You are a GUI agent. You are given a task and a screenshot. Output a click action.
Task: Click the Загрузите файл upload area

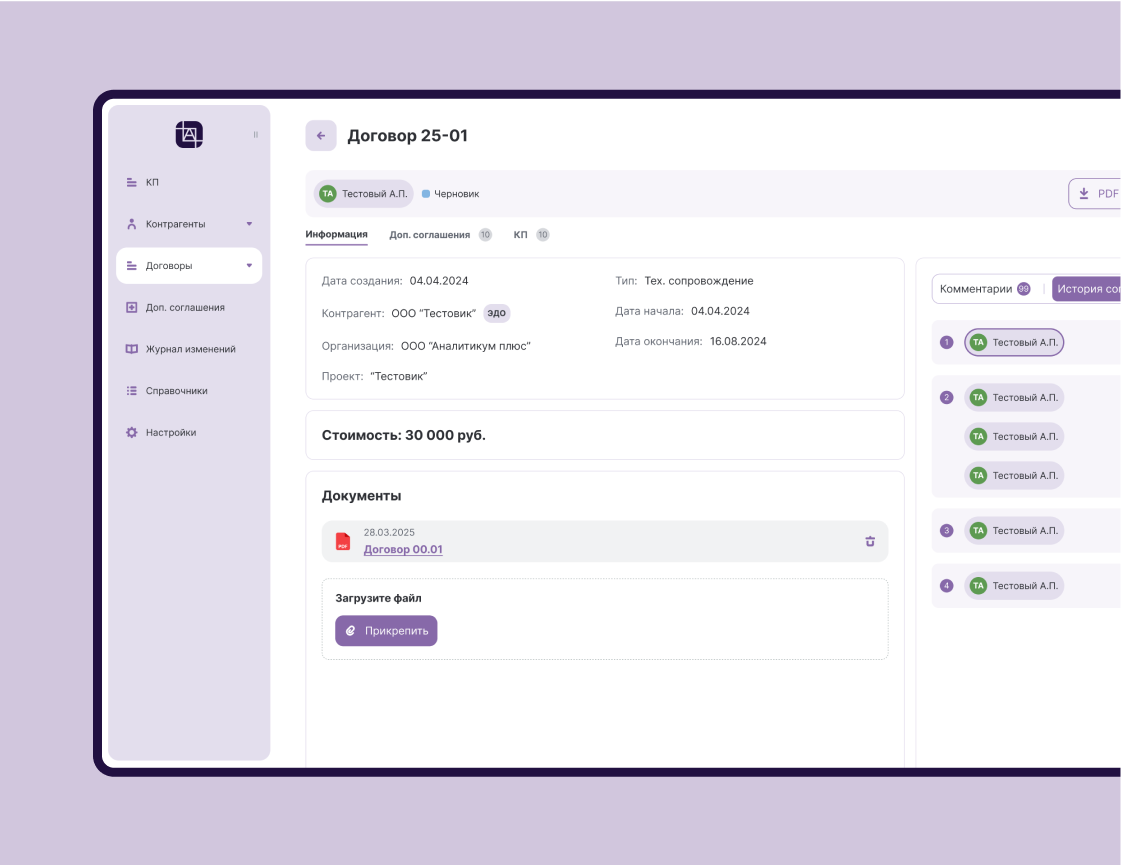(605, 619)
